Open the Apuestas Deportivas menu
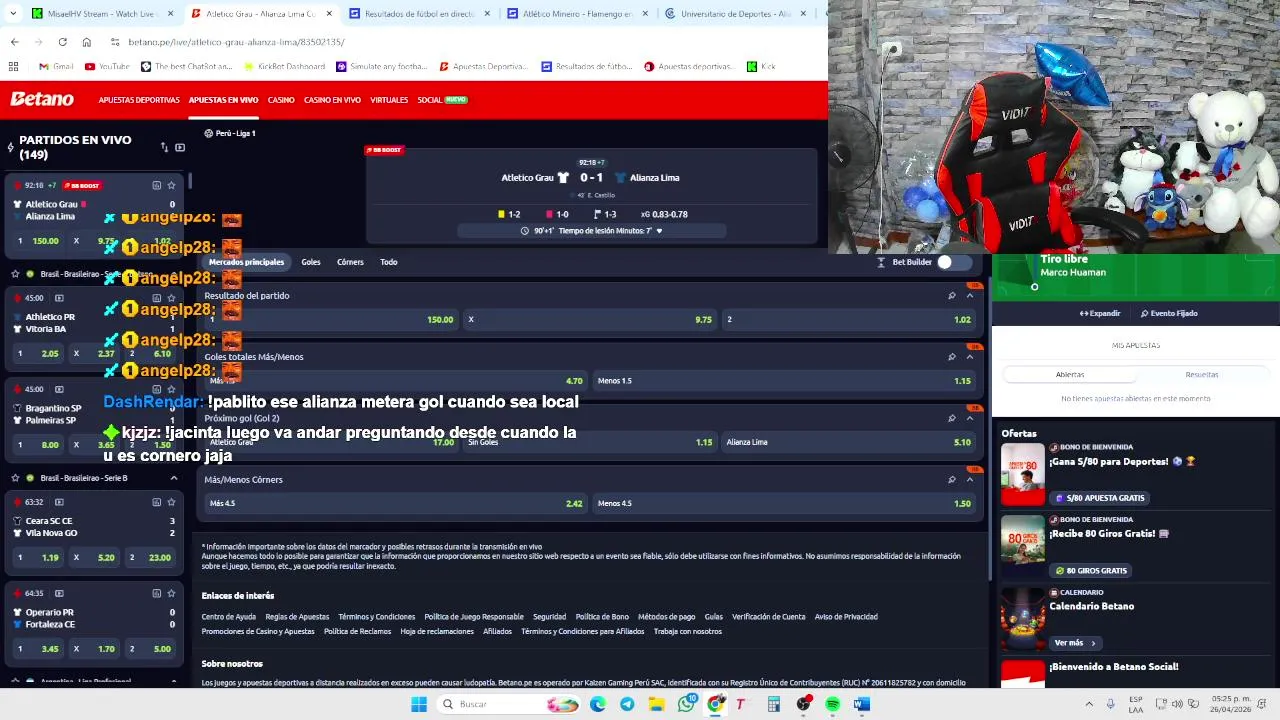Screen dimensions: 1280x720 [139, 100]
